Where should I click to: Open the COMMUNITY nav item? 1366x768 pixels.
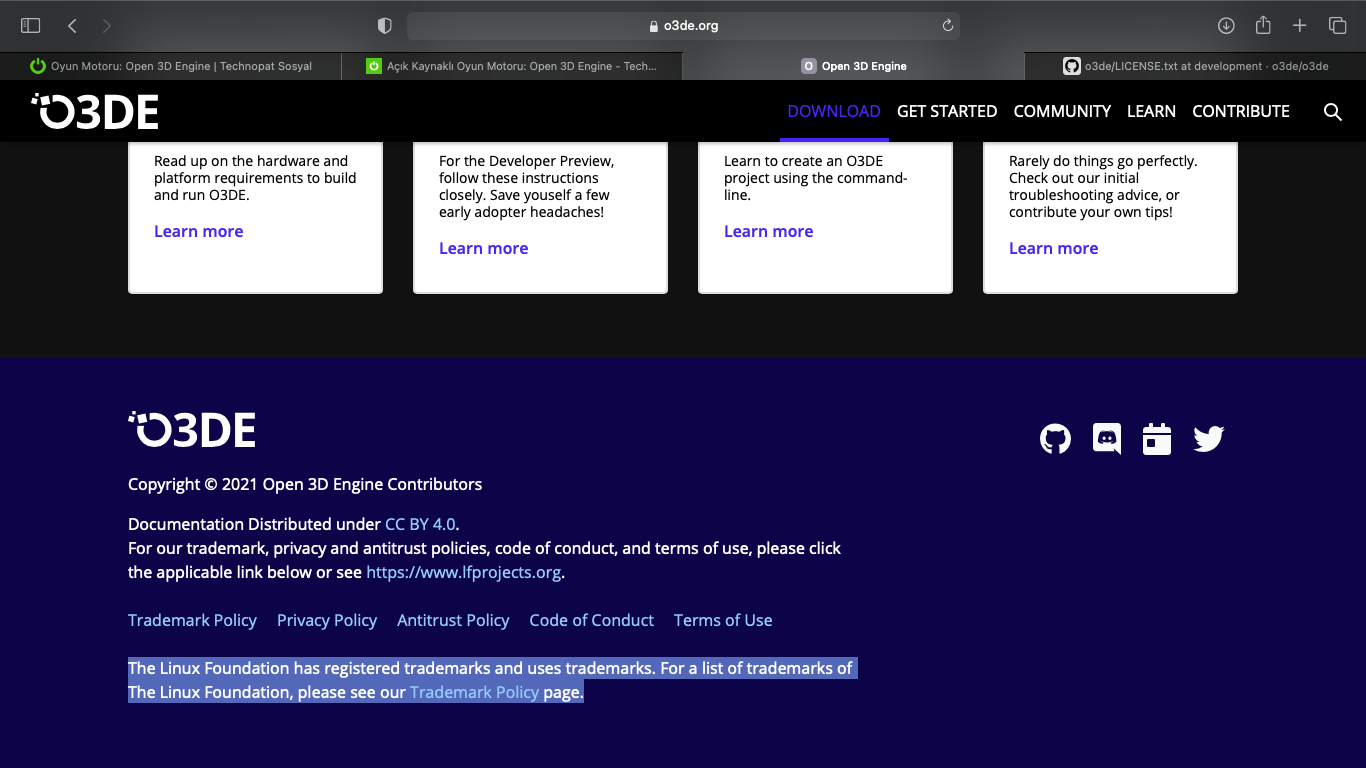pos(1062,111)
